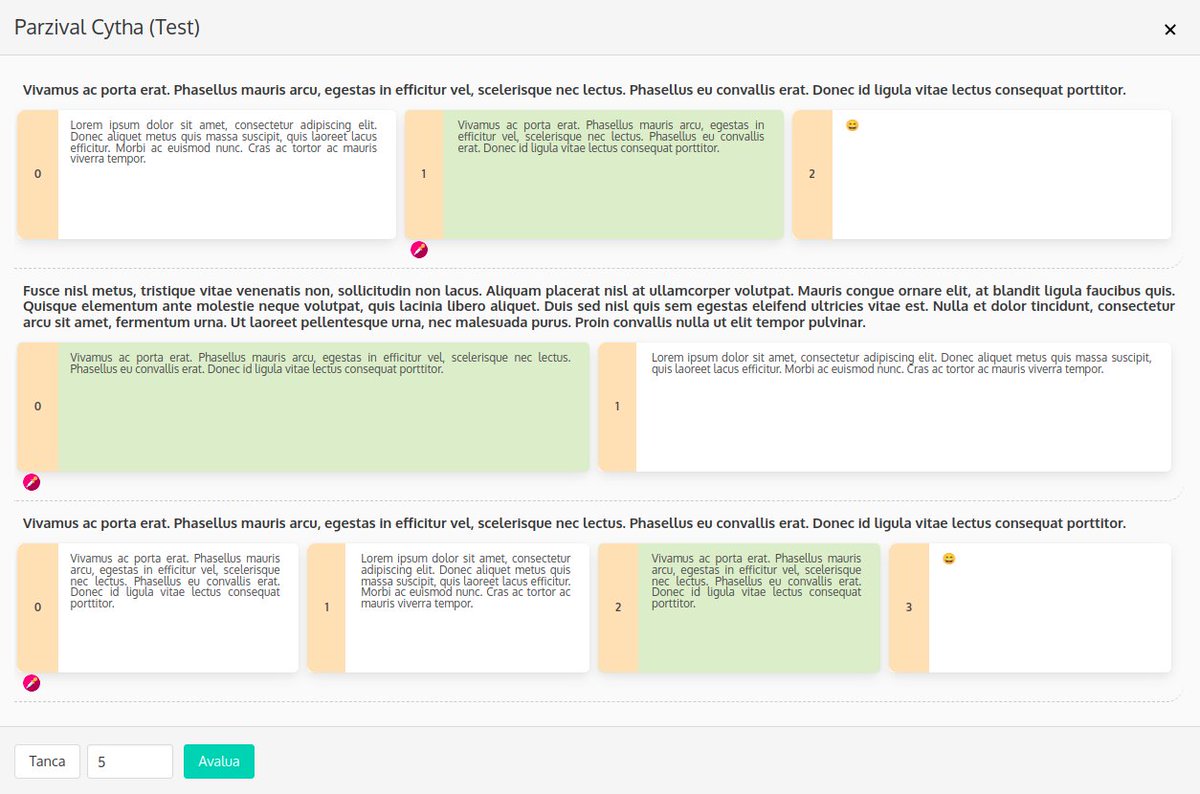Click the pen icon under the Fusce nisl metus answers

[x=31, y=482]
